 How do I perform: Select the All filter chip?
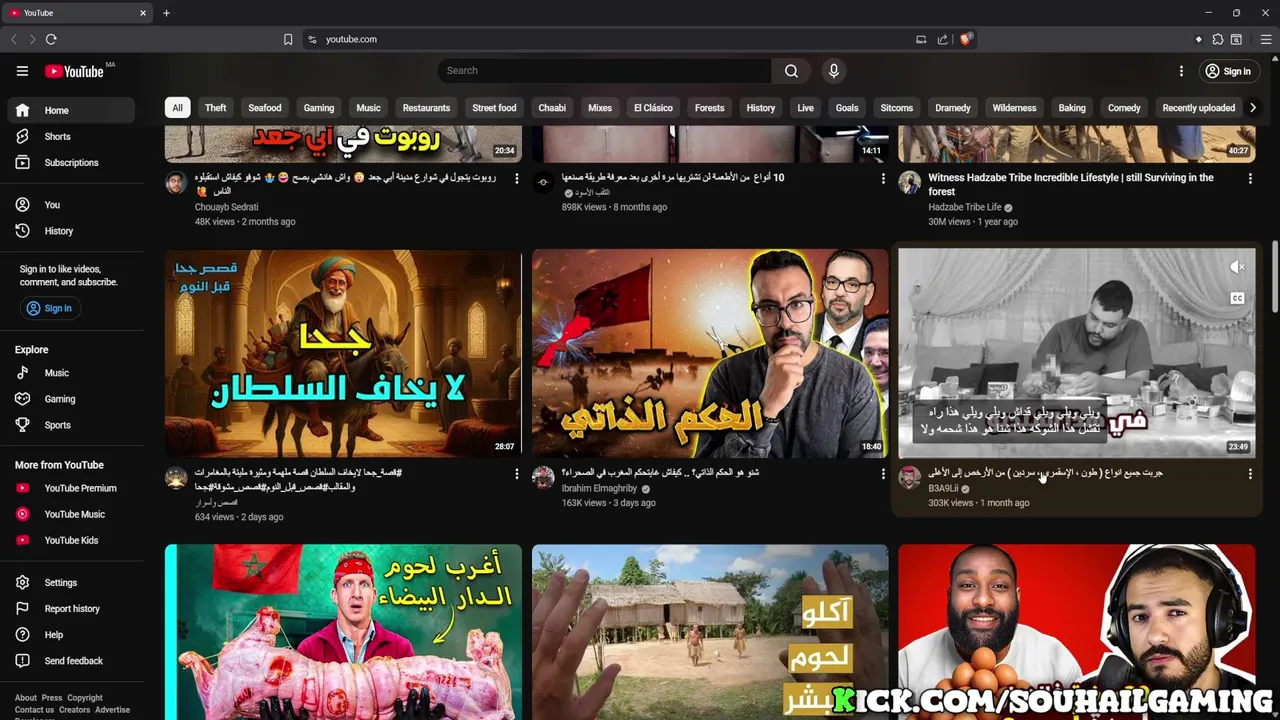(177, 108)
